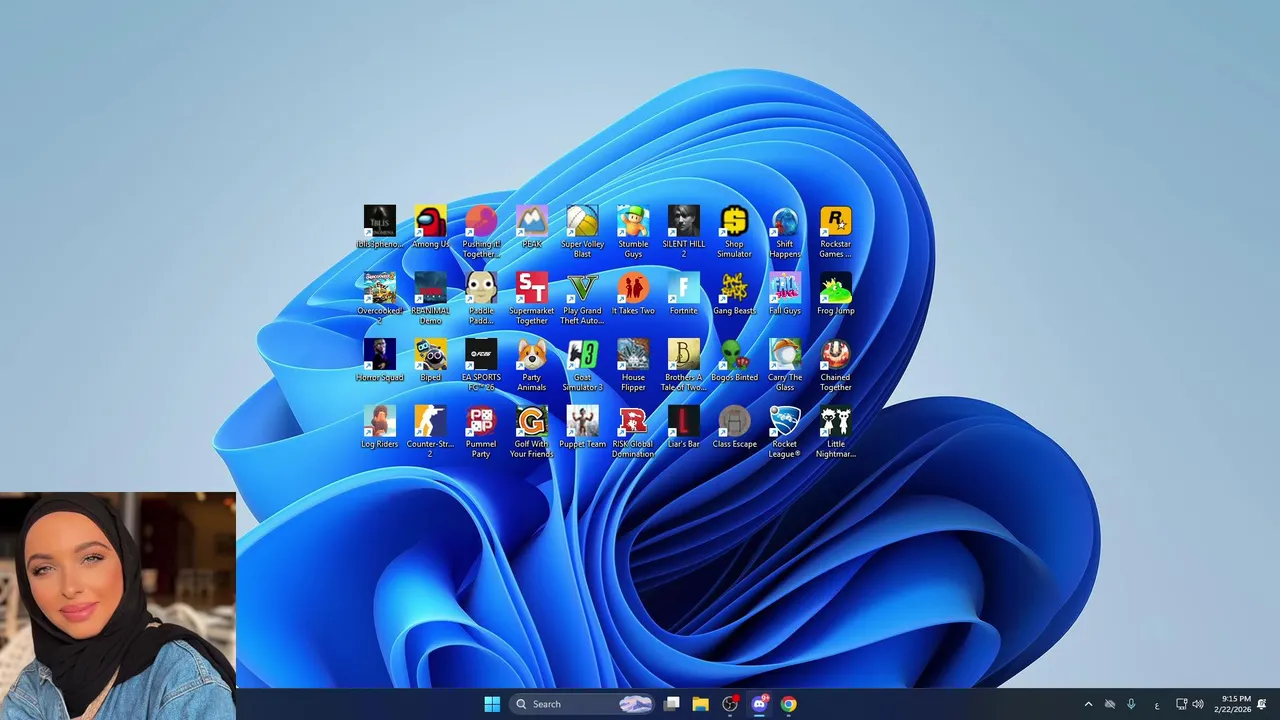Open the REANIMAL Demo shortcut

(x=430, y=298)
